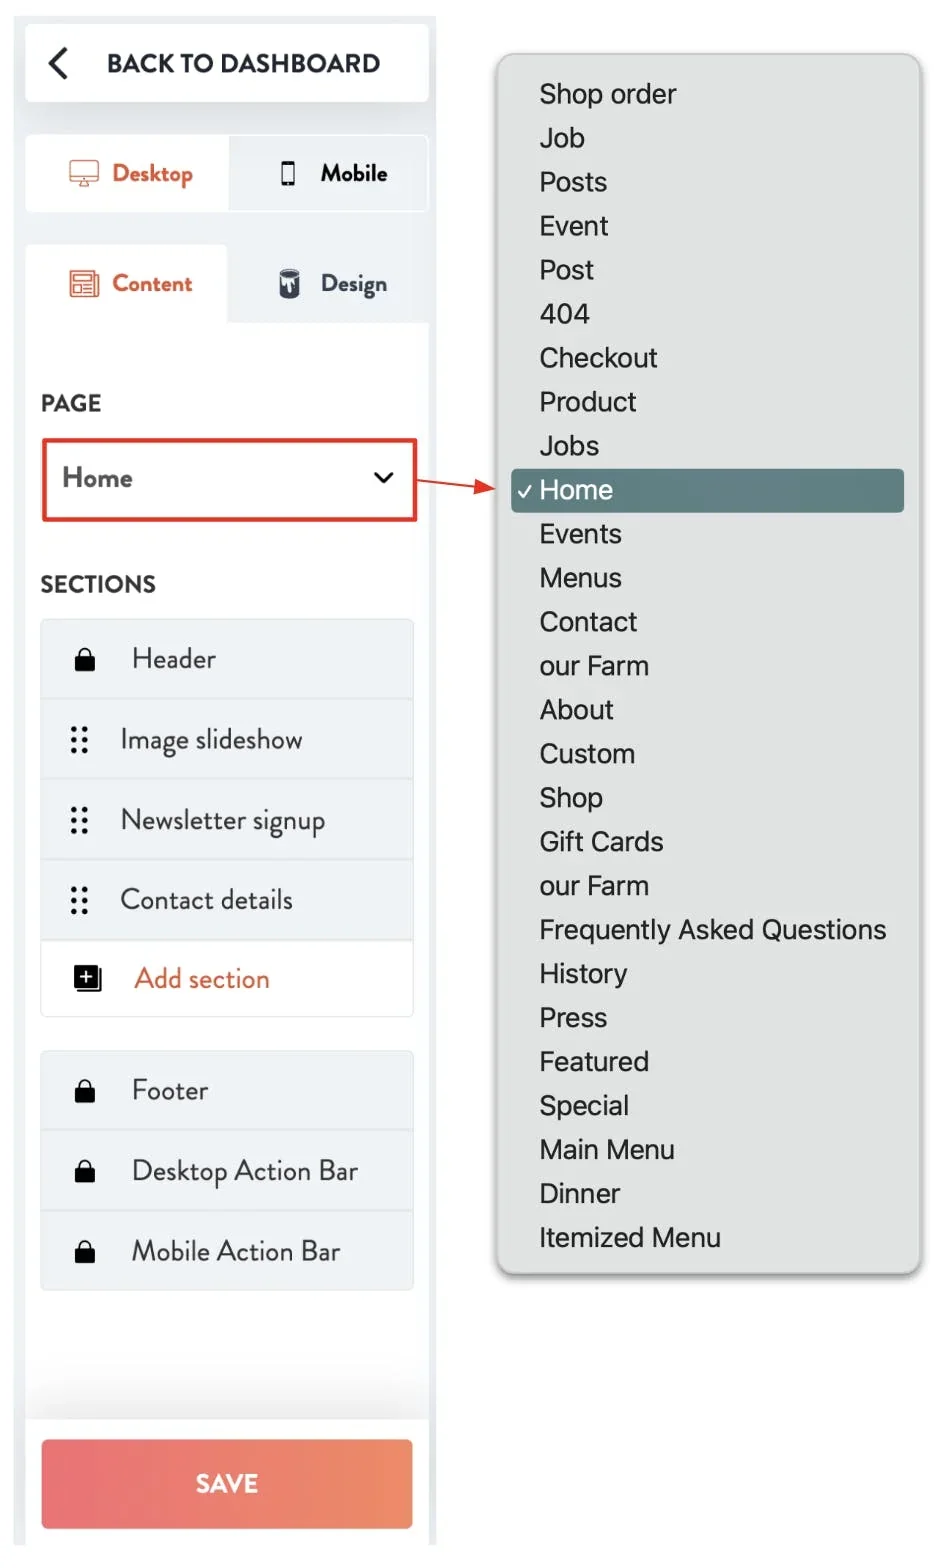Image resolution: width=948 pixels, height=1568 pixels.
Task: Click the lock icon on the Header section
Action: (x=85, y=659)
